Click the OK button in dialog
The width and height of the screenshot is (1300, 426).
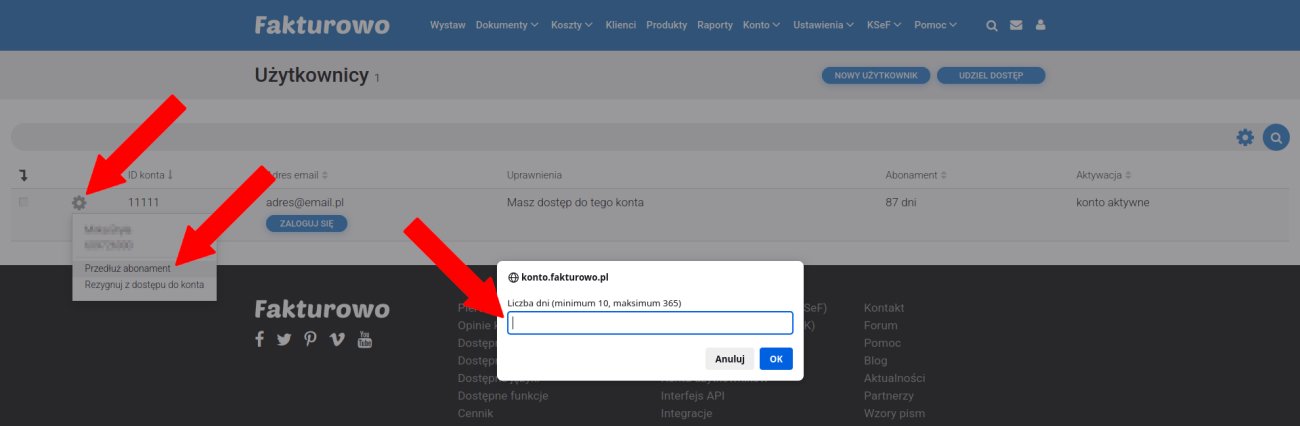pos(776,358)
